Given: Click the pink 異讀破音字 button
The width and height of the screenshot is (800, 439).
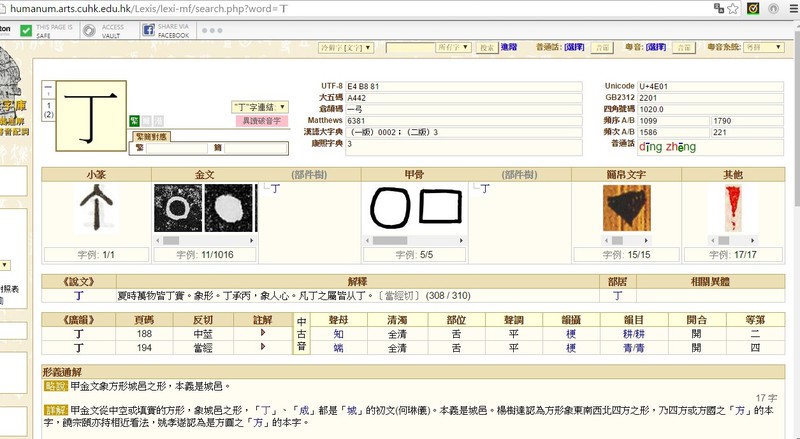Looking at the screenshot, I should click(x=262, y=121).
